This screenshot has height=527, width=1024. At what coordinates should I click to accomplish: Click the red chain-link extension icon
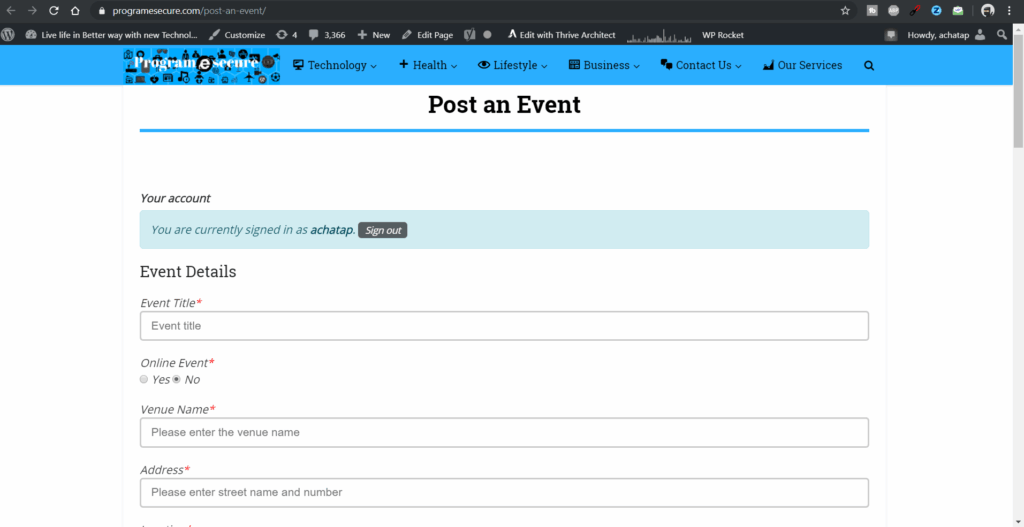point(915,10)
